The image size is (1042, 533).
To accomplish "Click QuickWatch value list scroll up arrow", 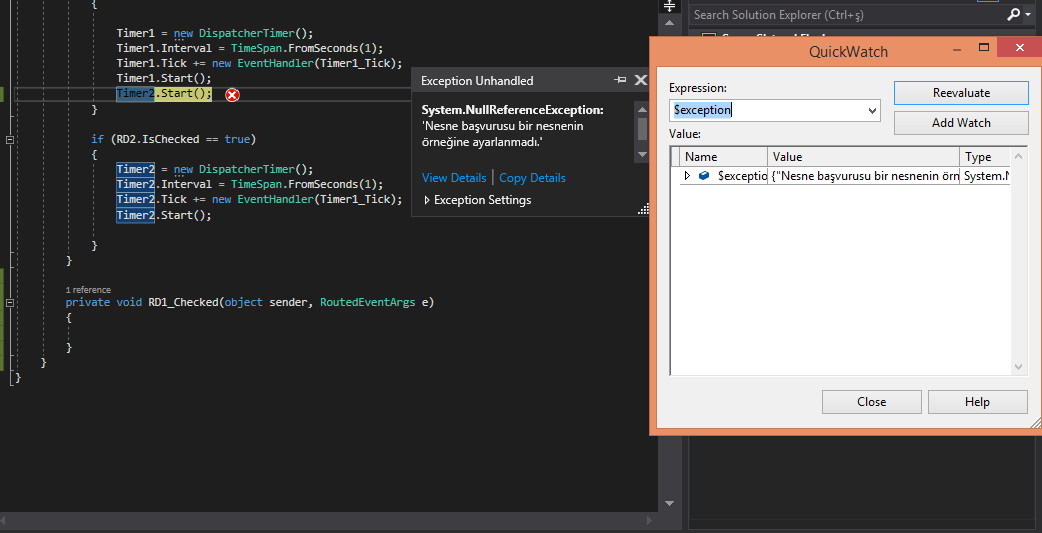I will click(1019, 157).
